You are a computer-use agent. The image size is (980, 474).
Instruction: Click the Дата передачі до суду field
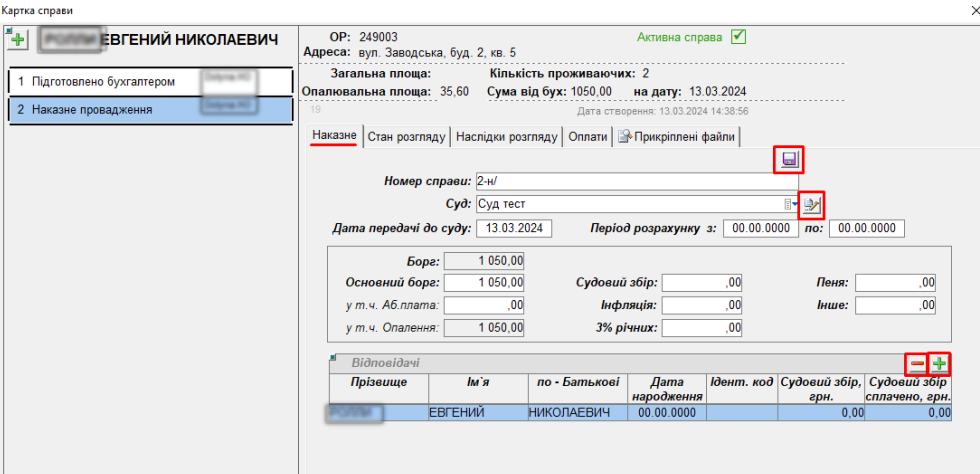pos(514,228)
